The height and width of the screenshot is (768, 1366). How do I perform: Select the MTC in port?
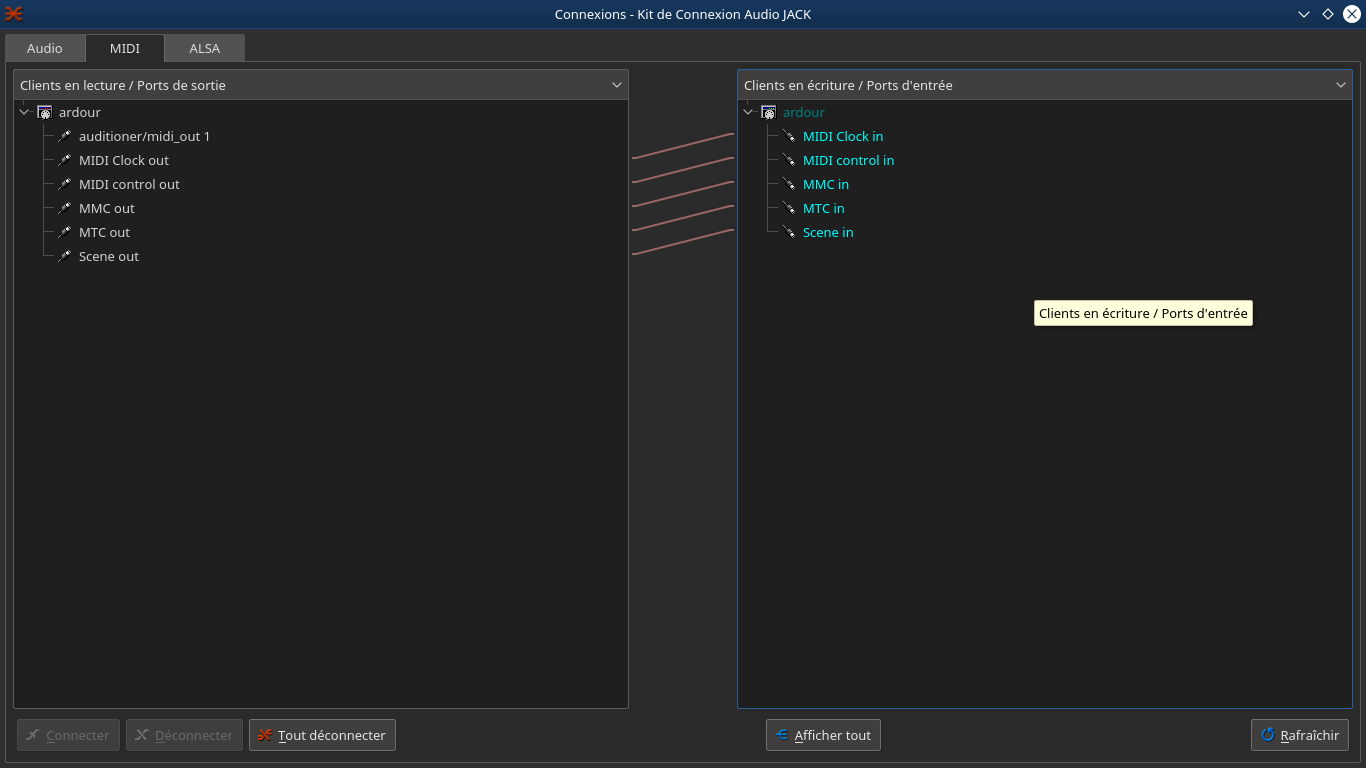click(x=1045, y=208)
